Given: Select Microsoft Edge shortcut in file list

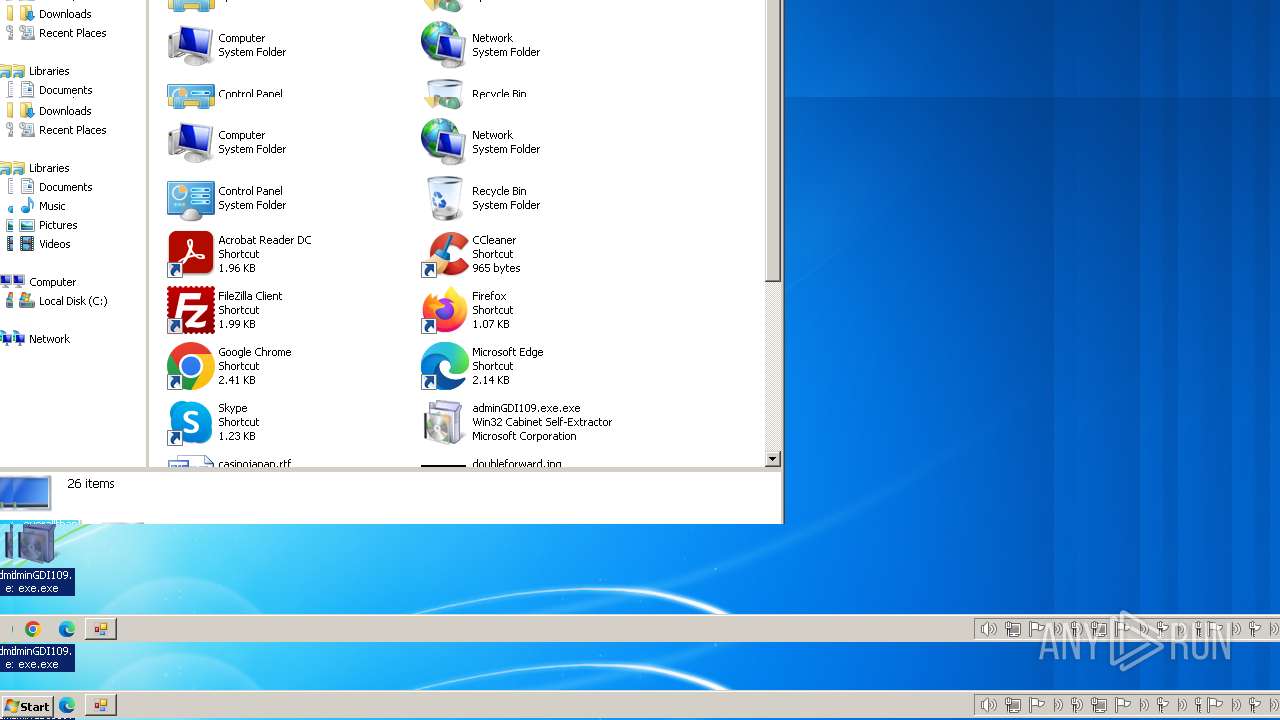Looking at the screenshot, I should (x=483, y=366).
